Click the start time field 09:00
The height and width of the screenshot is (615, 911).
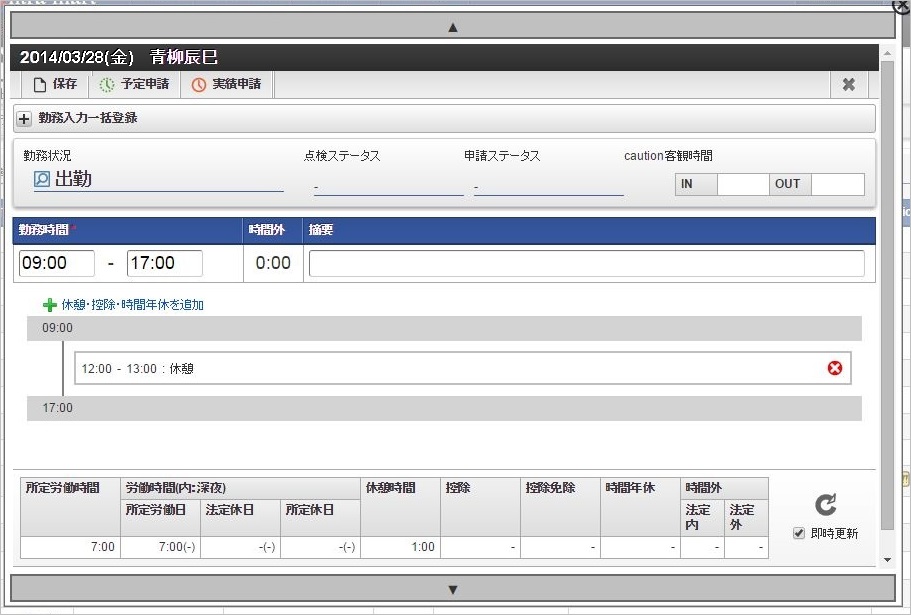coord(57,263)
